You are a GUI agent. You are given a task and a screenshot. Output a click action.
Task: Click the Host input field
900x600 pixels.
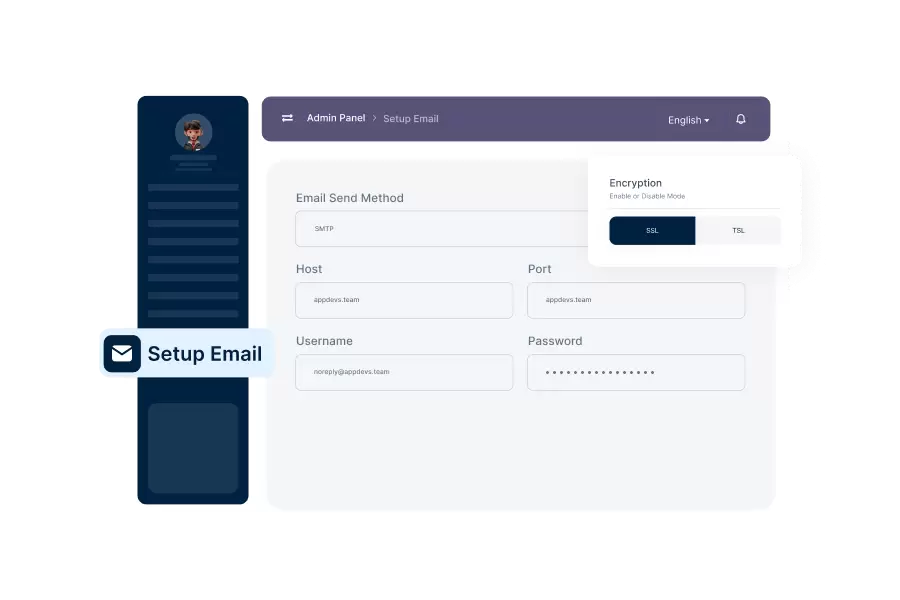[x=404, y=300]
